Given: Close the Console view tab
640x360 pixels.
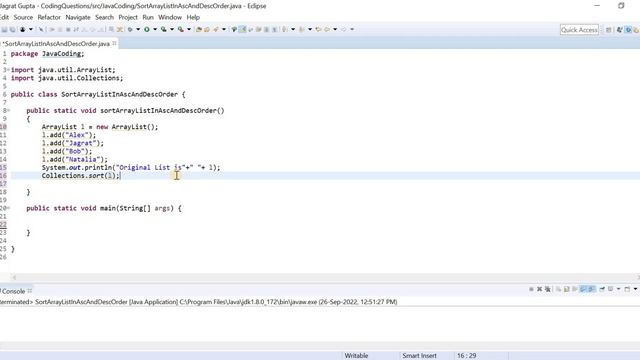Looking at the screenshot, I should coord(30,291).
